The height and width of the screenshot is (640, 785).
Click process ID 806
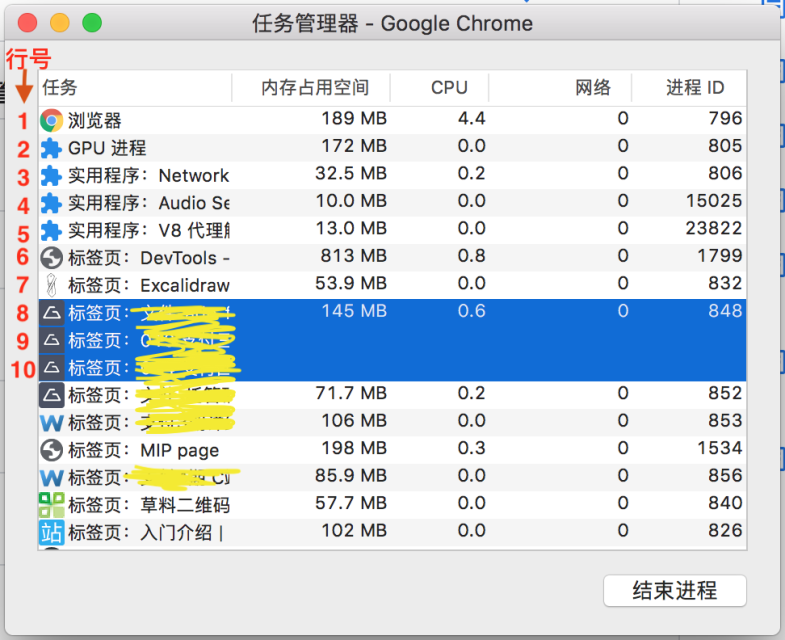725,174
